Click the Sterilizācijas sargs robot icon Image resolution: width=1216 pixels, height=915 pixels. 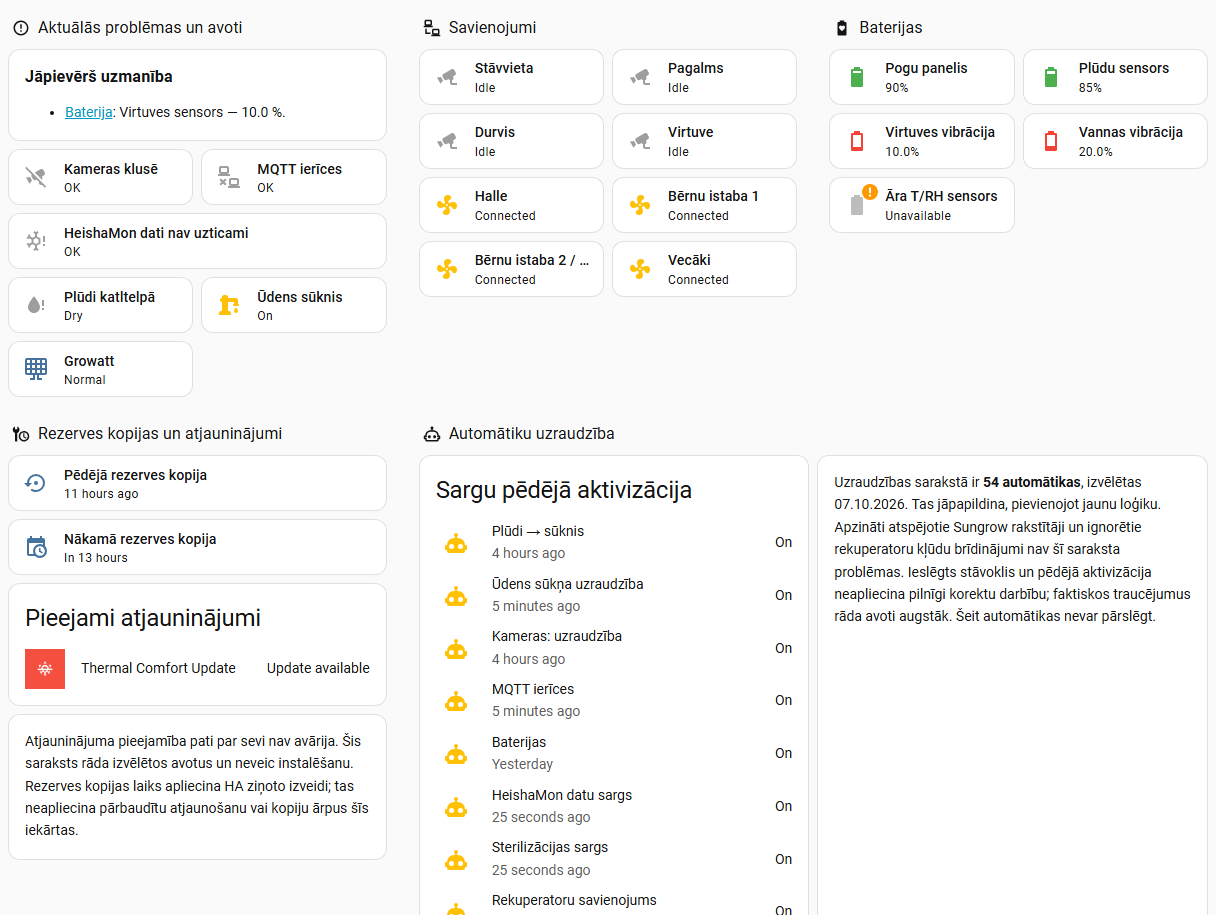tap(456, 859)
